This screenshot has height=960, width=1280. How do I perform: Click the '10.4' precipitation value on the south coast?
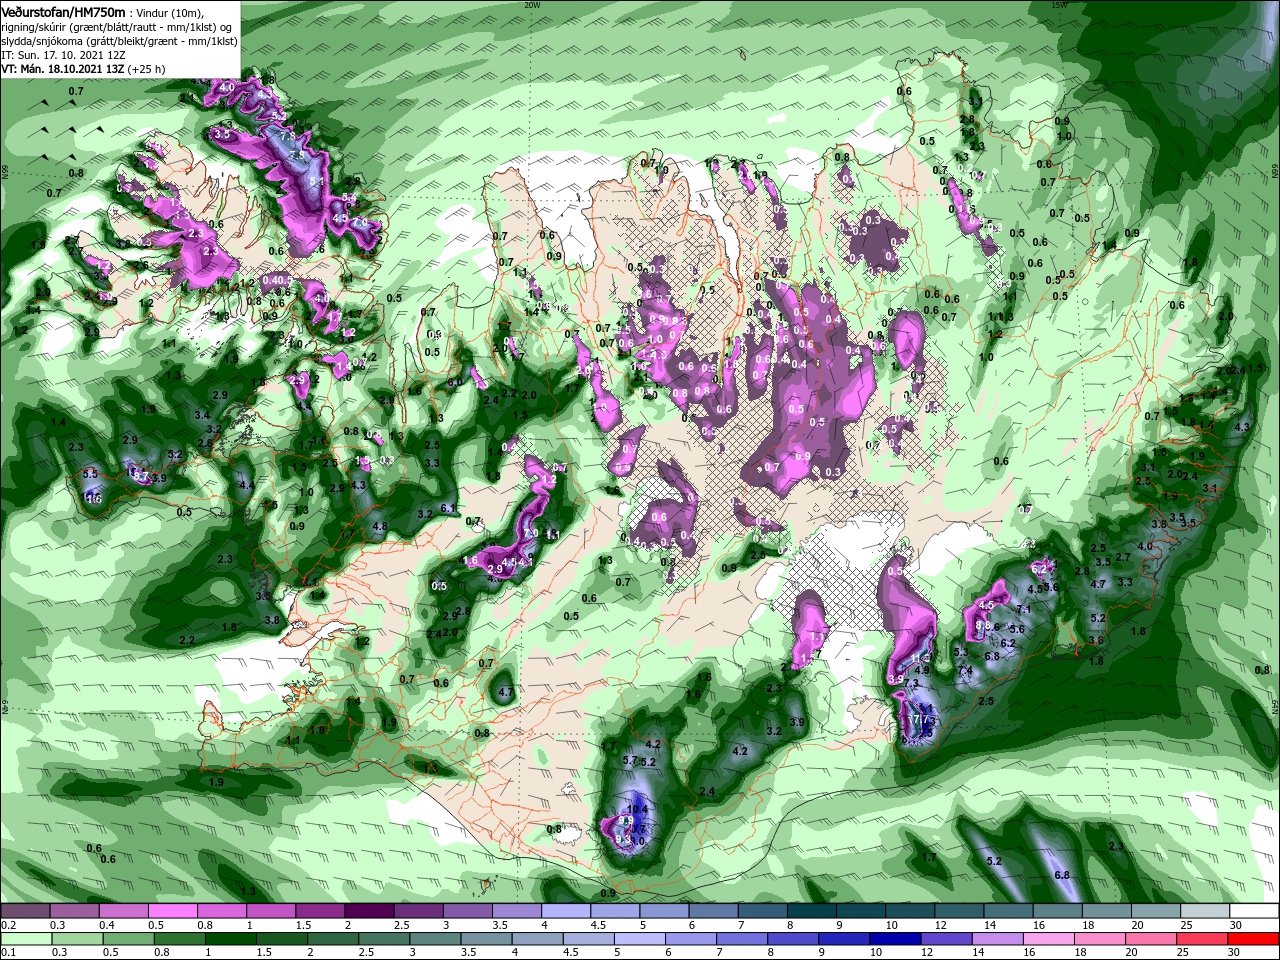click(637, 809)
